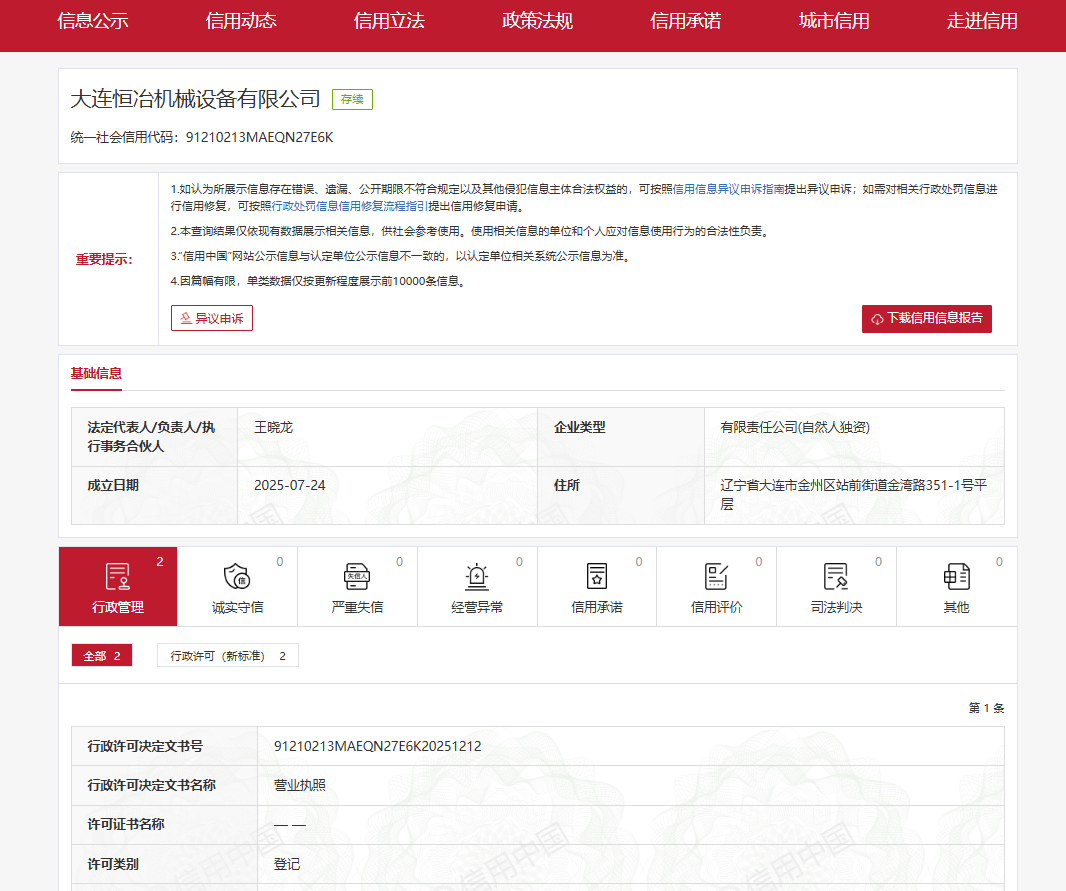
Task: Filter by 行政许可（新标准） tab
Action: (228, 656)
